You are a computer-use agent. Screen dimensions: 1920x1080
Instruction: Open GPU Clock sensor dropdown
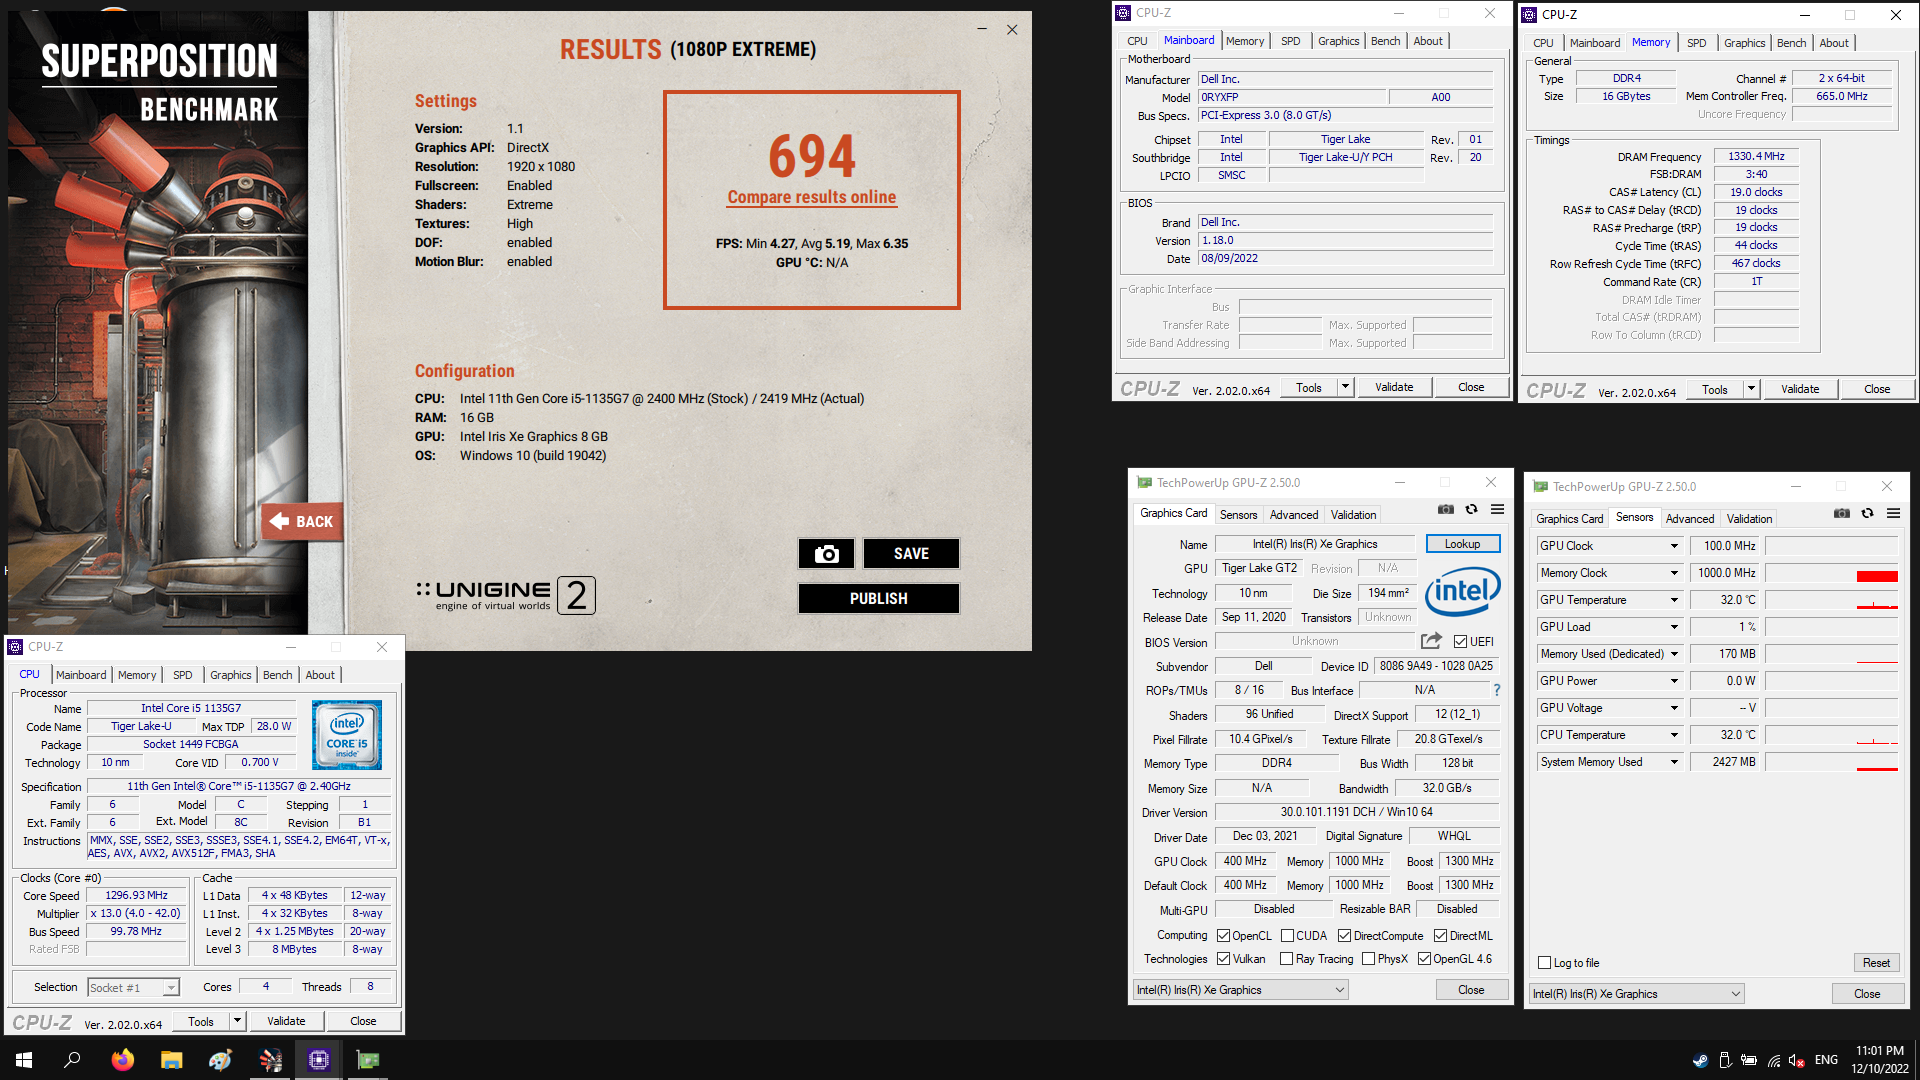point(1674,546)
